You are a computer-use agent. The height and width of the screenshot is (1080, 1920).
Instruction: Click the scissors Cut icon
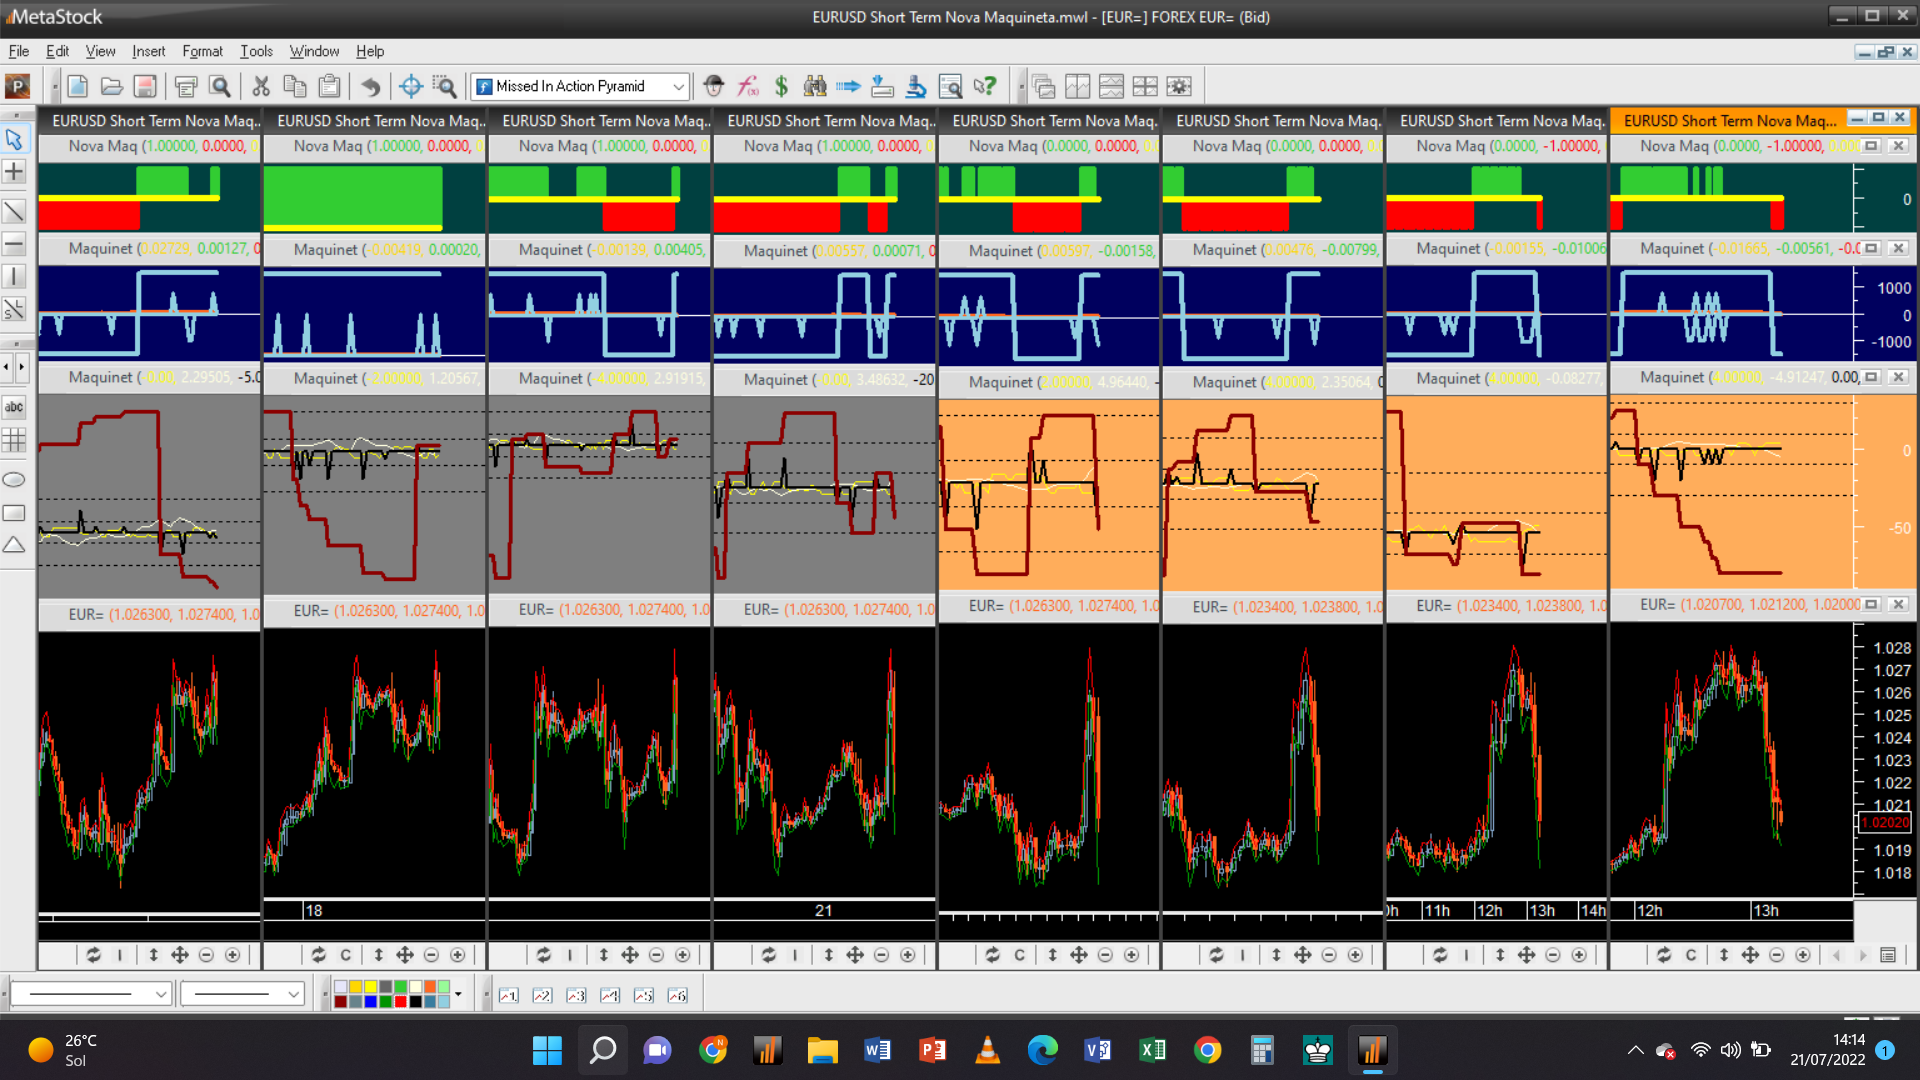261,86
